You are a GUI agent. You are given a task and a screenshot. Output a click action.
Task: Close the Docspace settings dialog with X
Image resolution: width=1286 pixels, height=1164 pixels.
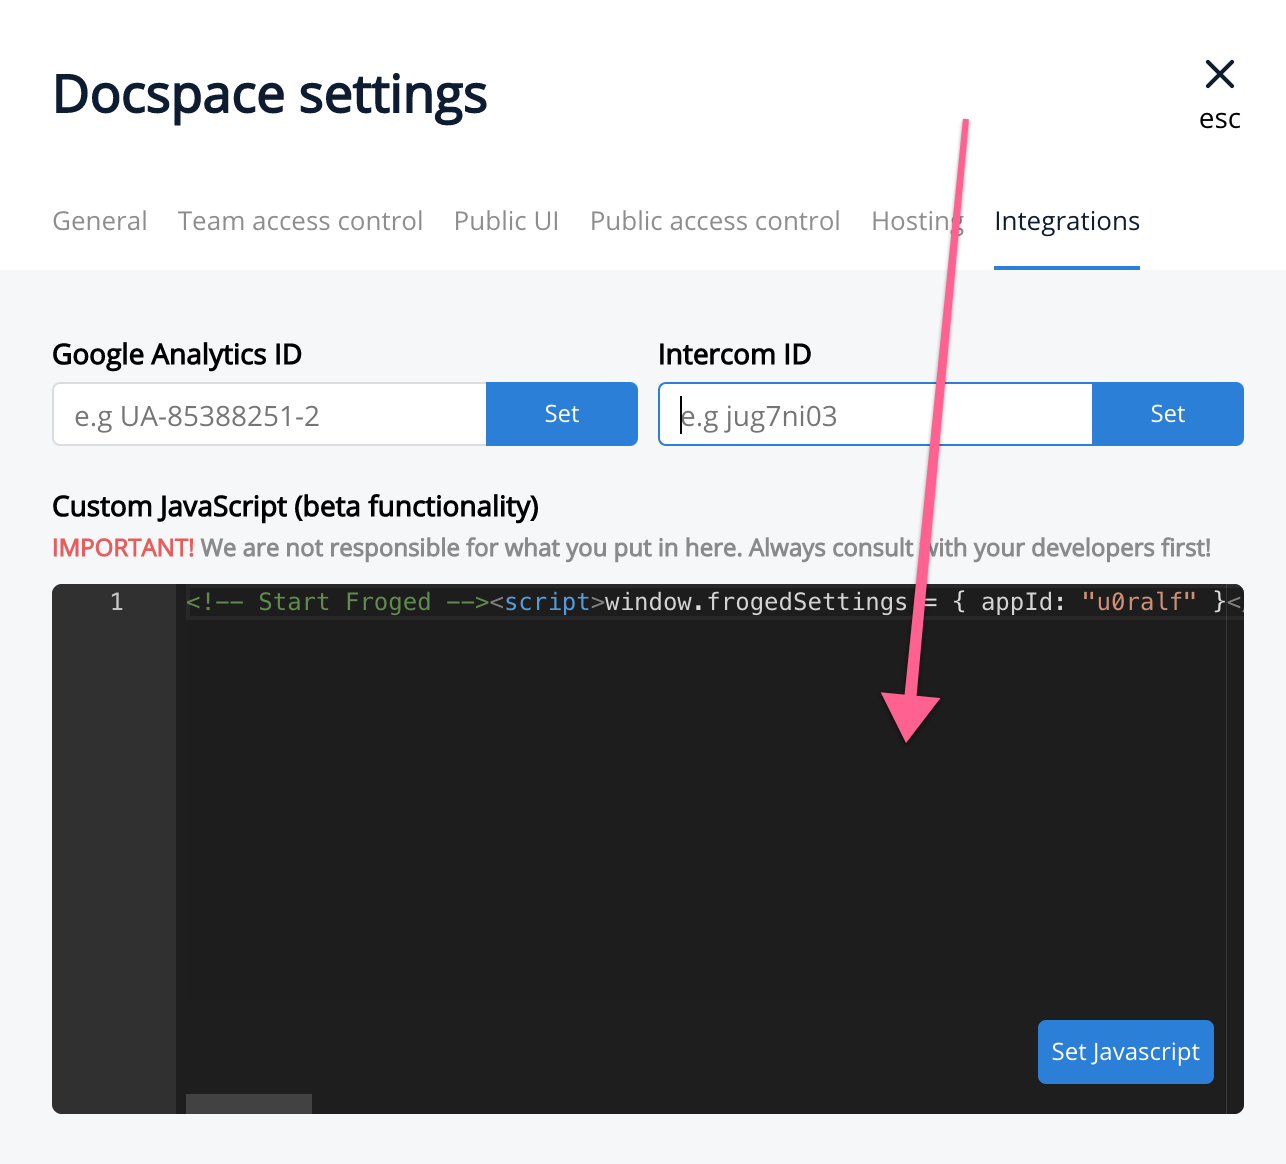click(1220, 74)
